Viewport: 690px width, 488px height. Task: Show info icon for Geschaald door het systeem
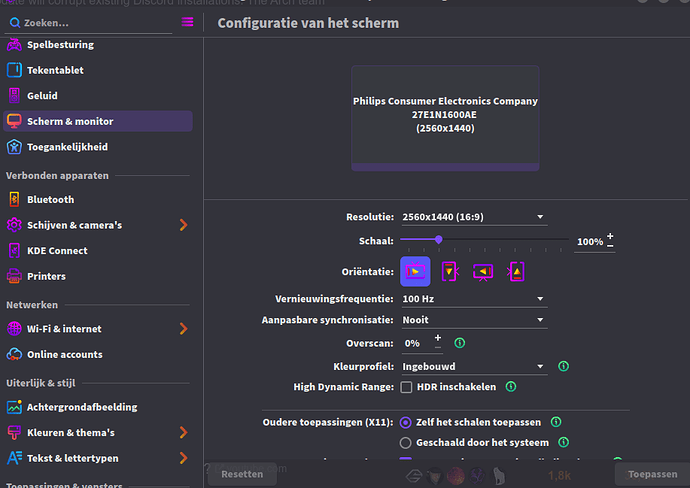click(563, 442)
